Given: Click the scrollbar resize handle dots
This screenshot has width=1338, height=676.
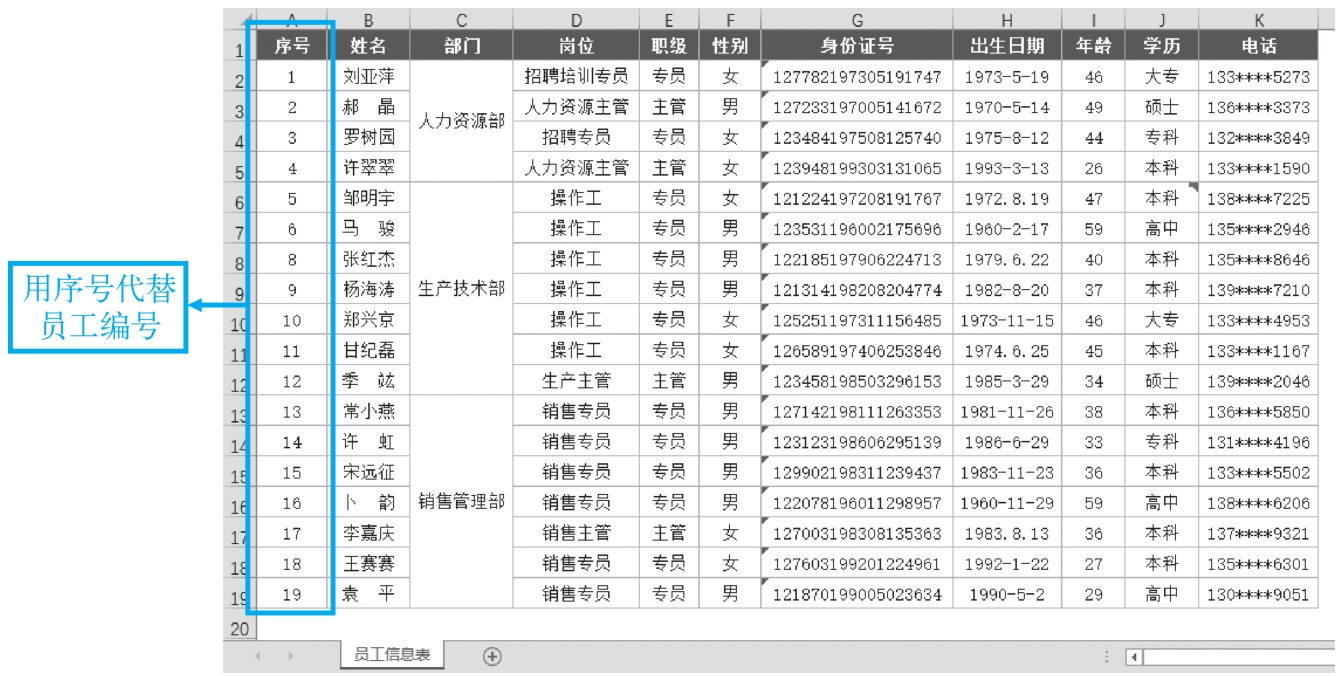Looking at the screenshot, I should tap(1107, 657).
